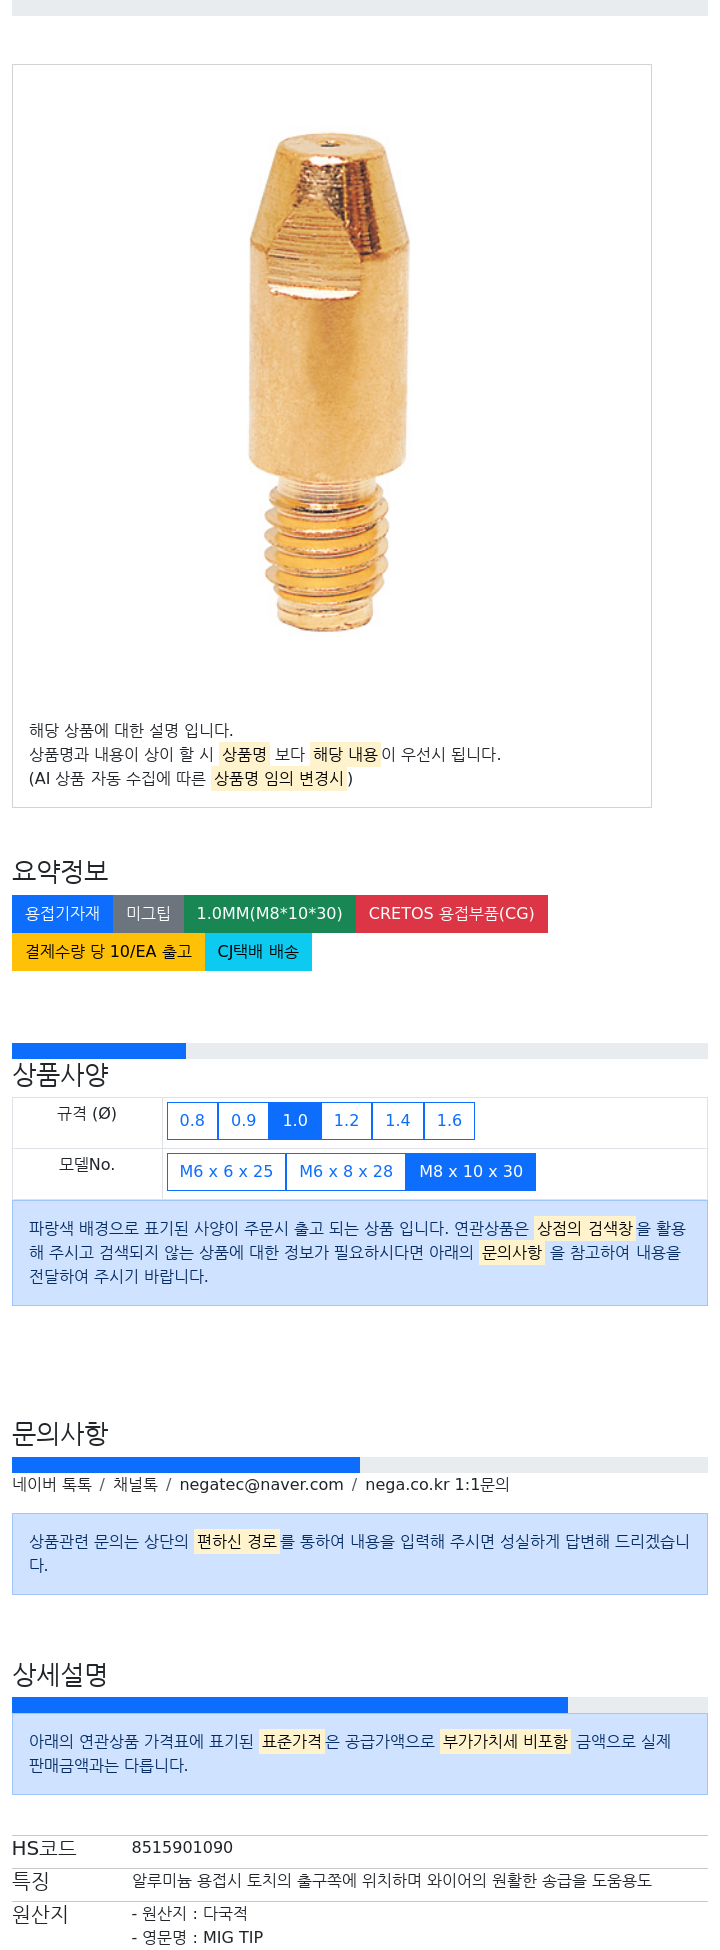Select the 1.2 diameter option
Image resolution: width=720 pixels, height=1950 pixels.
pyautogui.click(x=346, y=1121)
